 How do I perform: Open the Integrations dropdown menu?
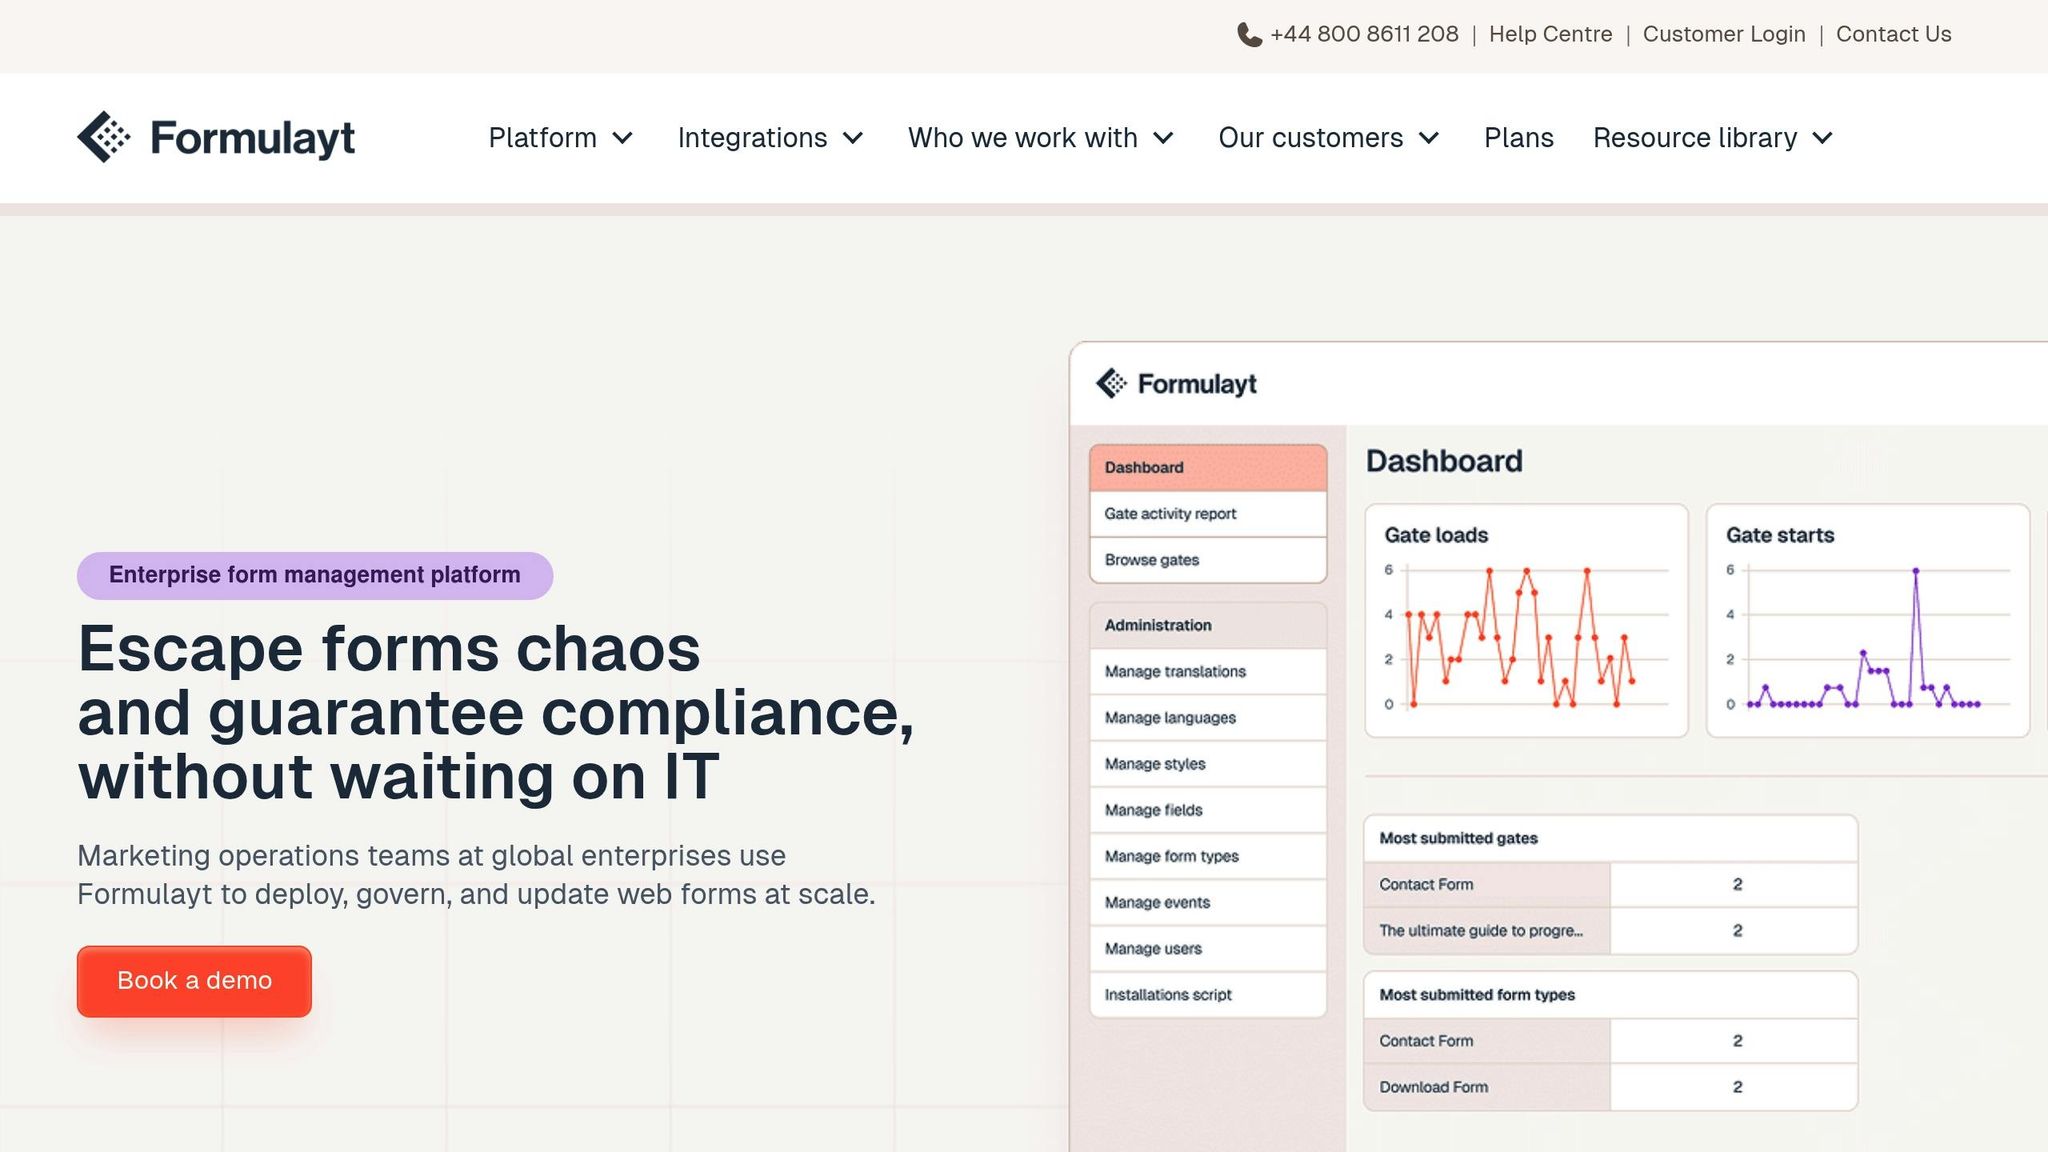click(769, 138)
